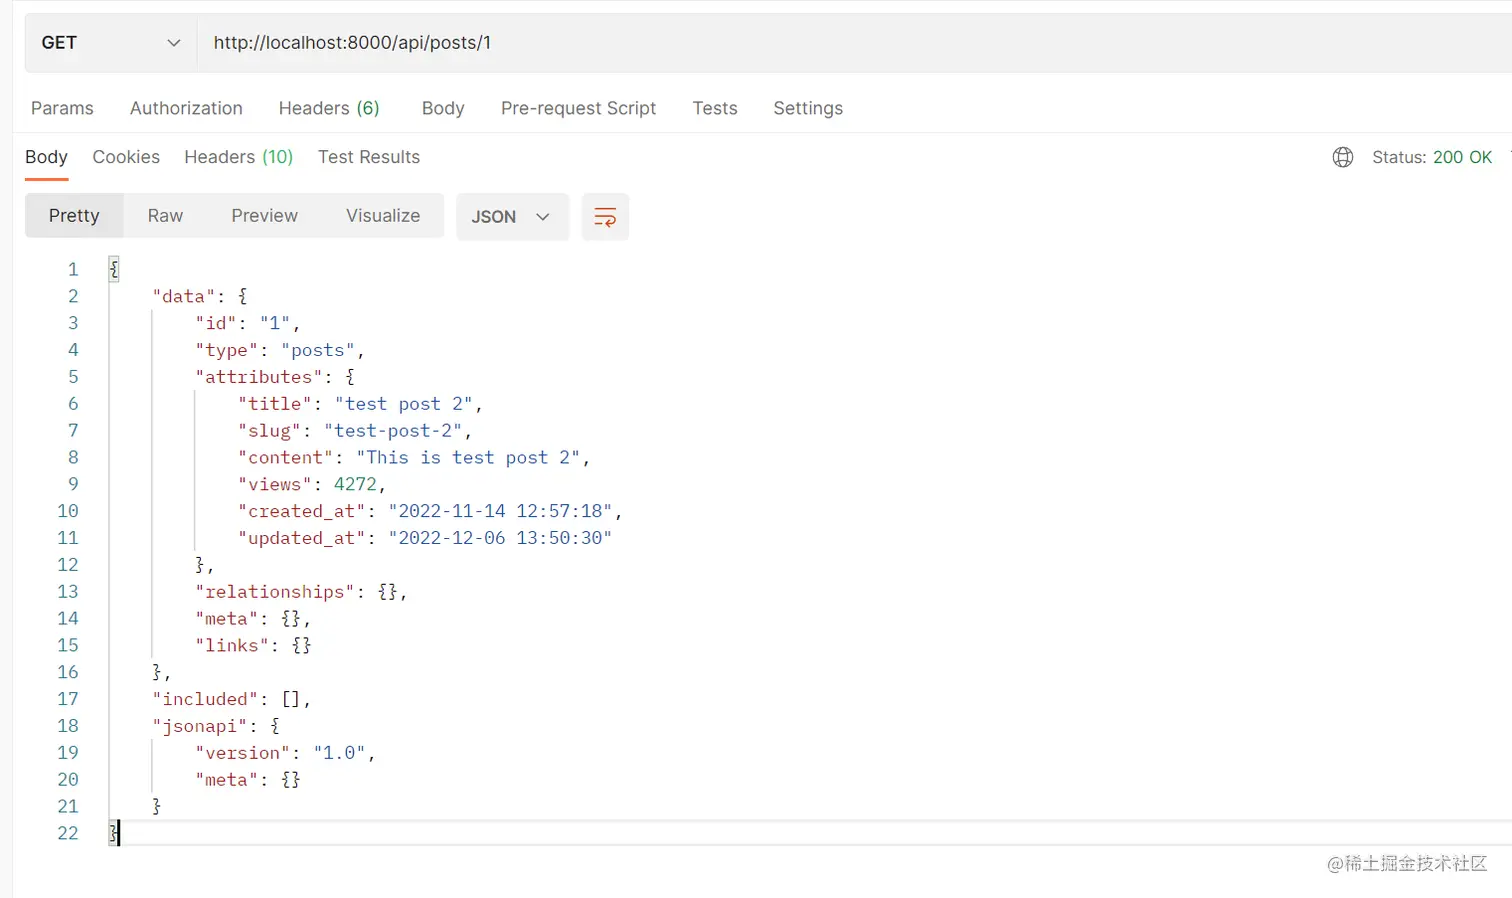Click the "title" key on line 6
This screenshot has height=898, width=1512.
275,404
